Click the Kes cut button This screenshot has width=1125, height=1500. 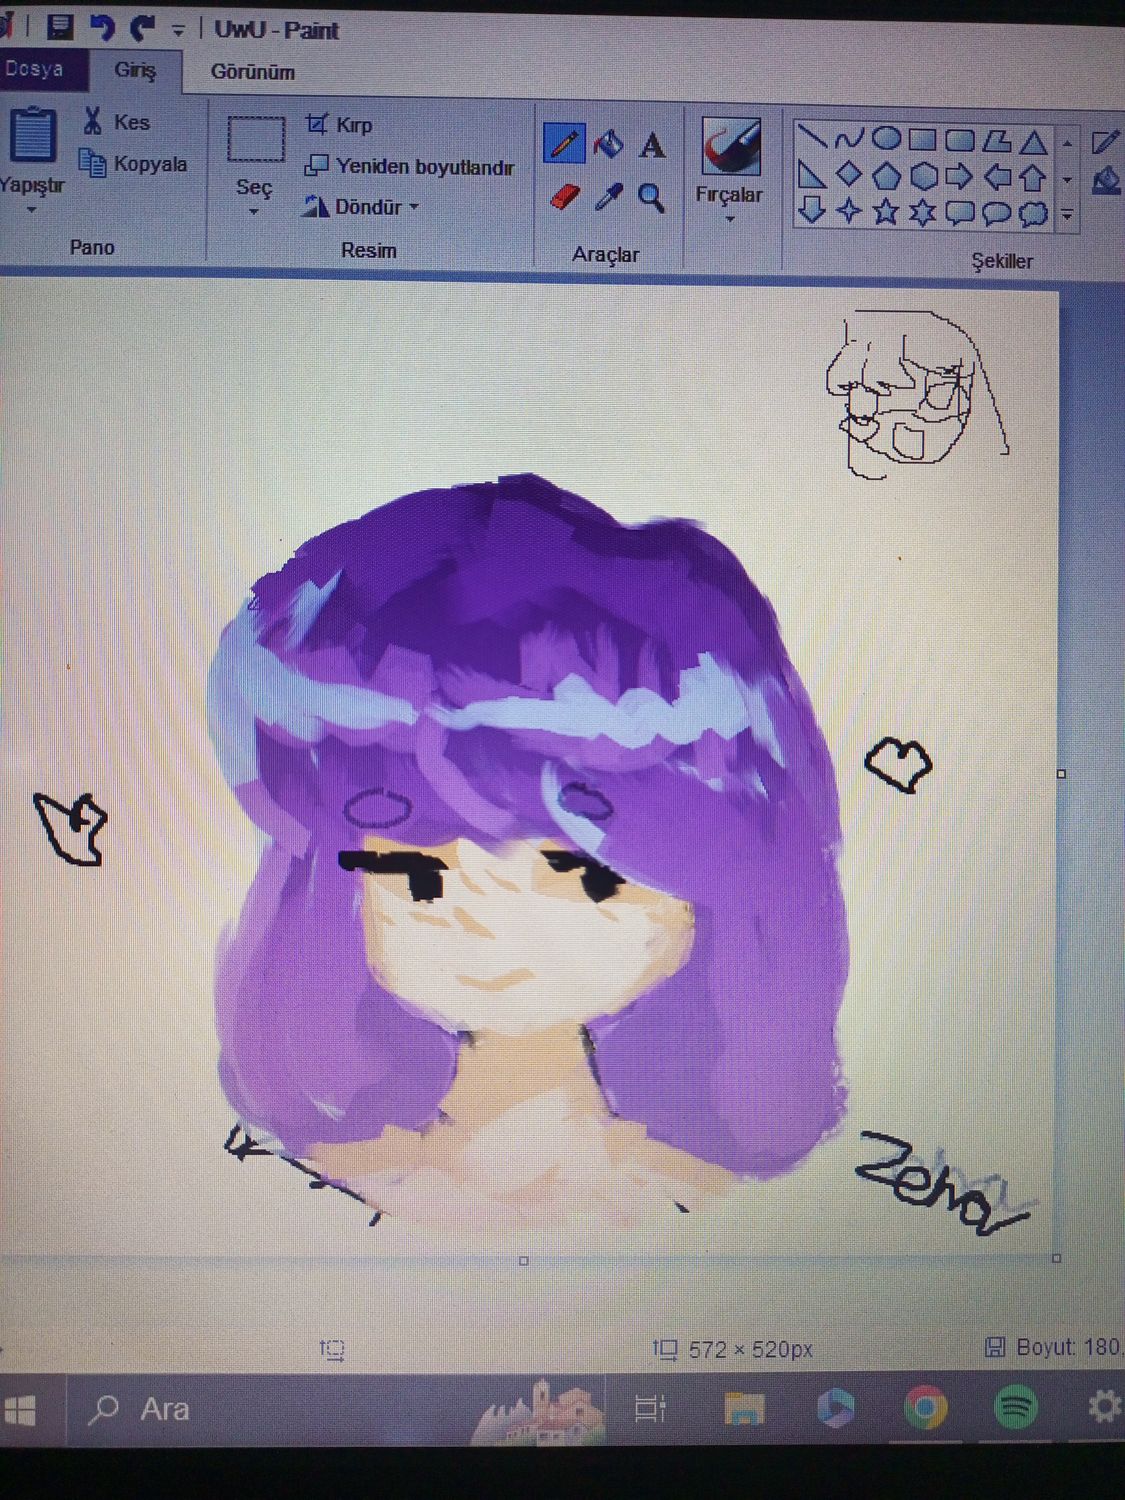point(116,121)
